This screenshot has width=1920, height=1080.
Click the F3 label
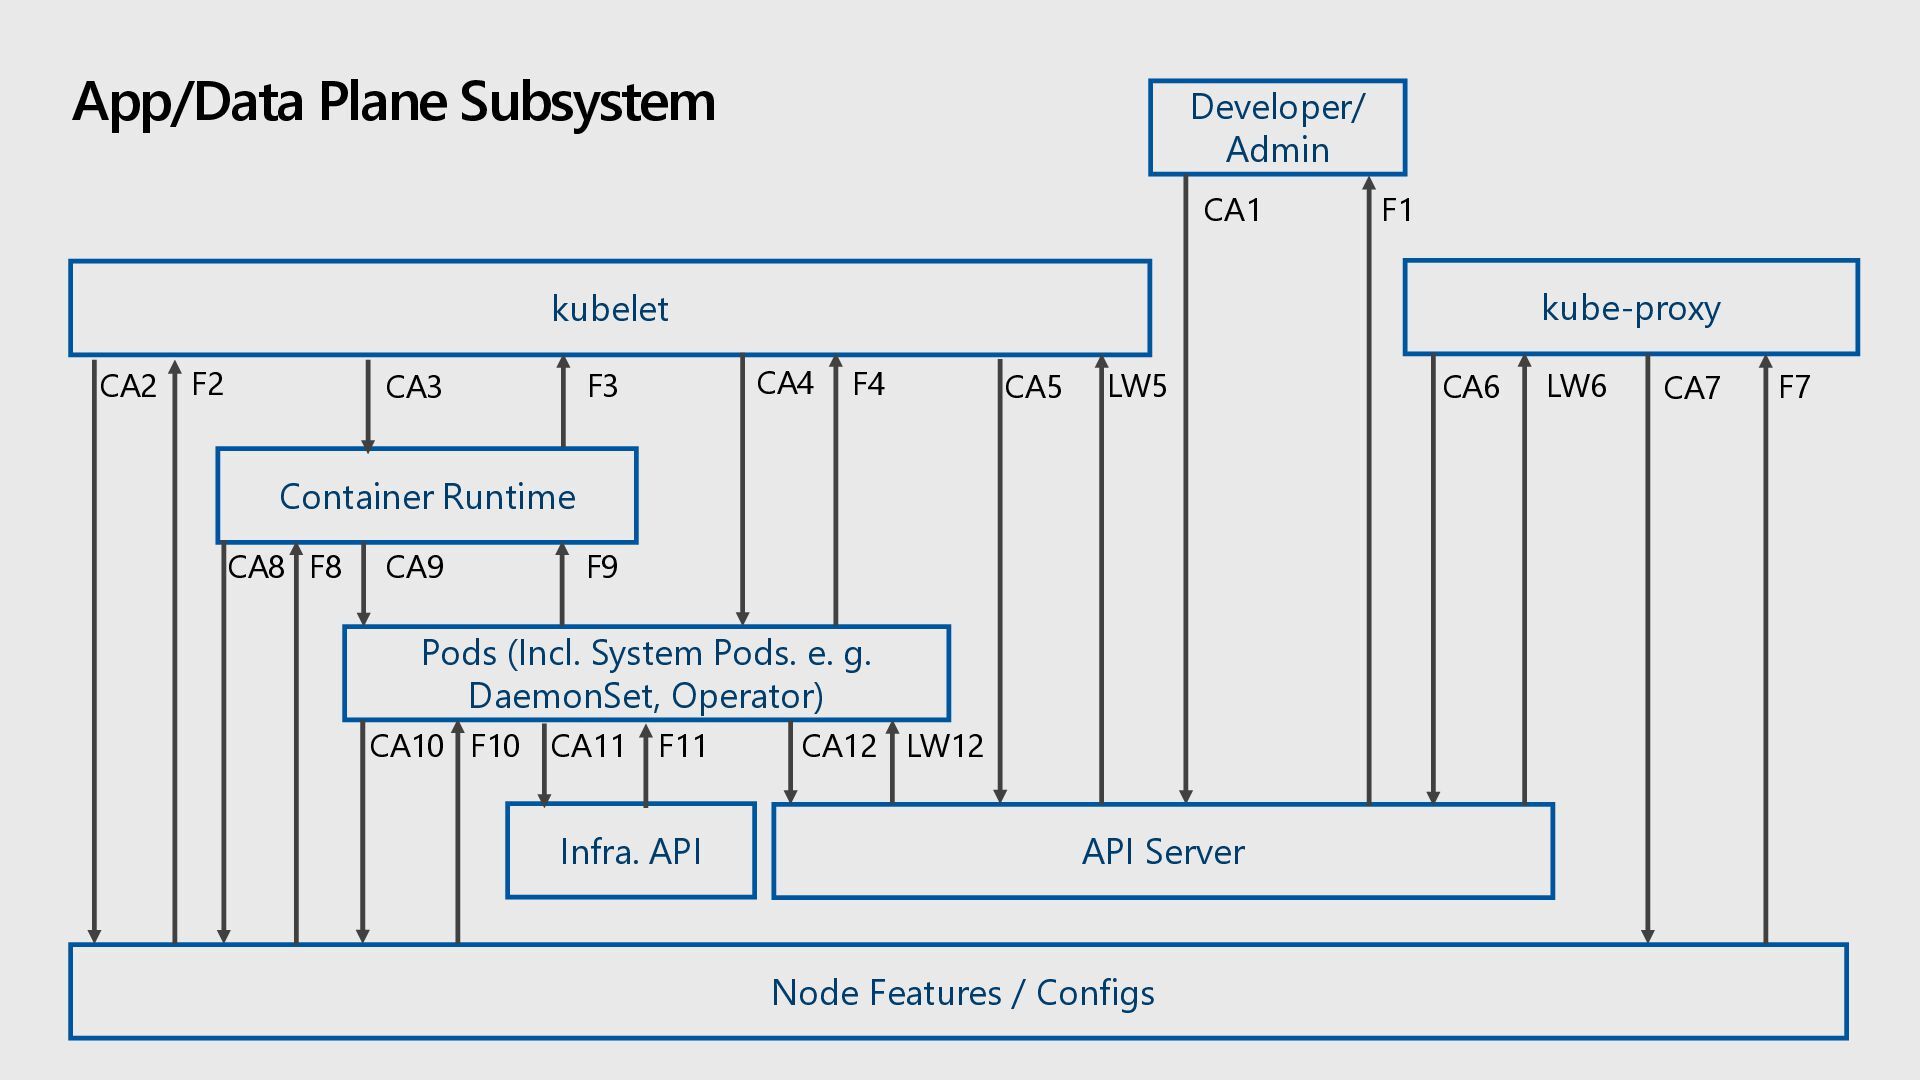[603, 386]
